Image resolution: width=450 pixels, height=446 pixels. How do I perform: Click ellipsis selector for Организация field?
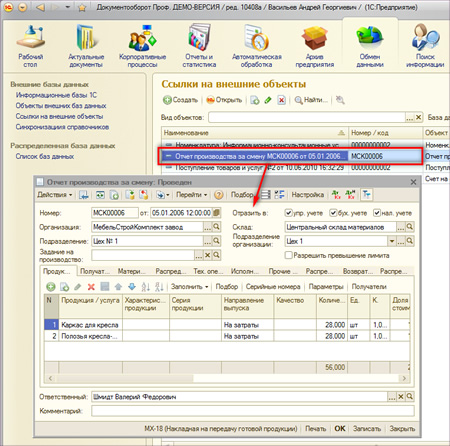click(207, 227)
